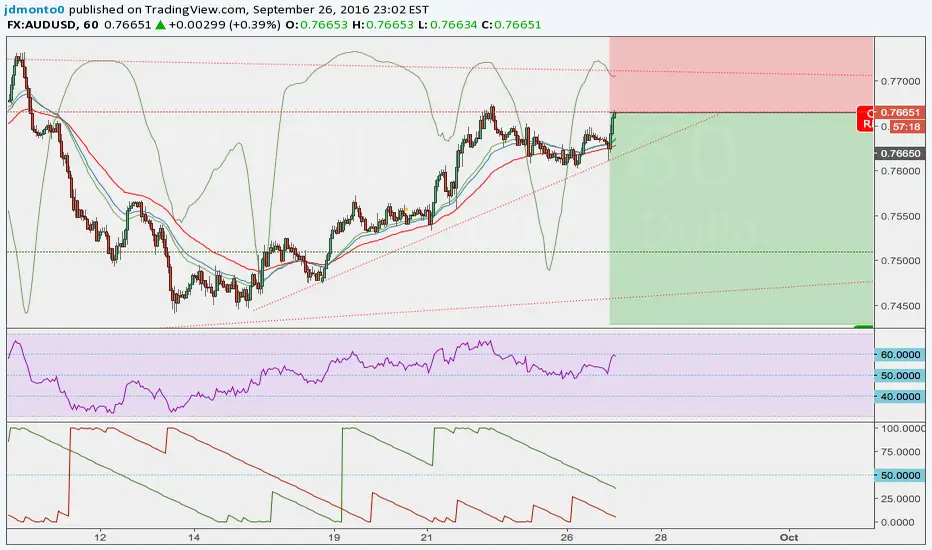
Task: Select the FX:AUDUSD, 60 symbol title
Action: (53, 25)
